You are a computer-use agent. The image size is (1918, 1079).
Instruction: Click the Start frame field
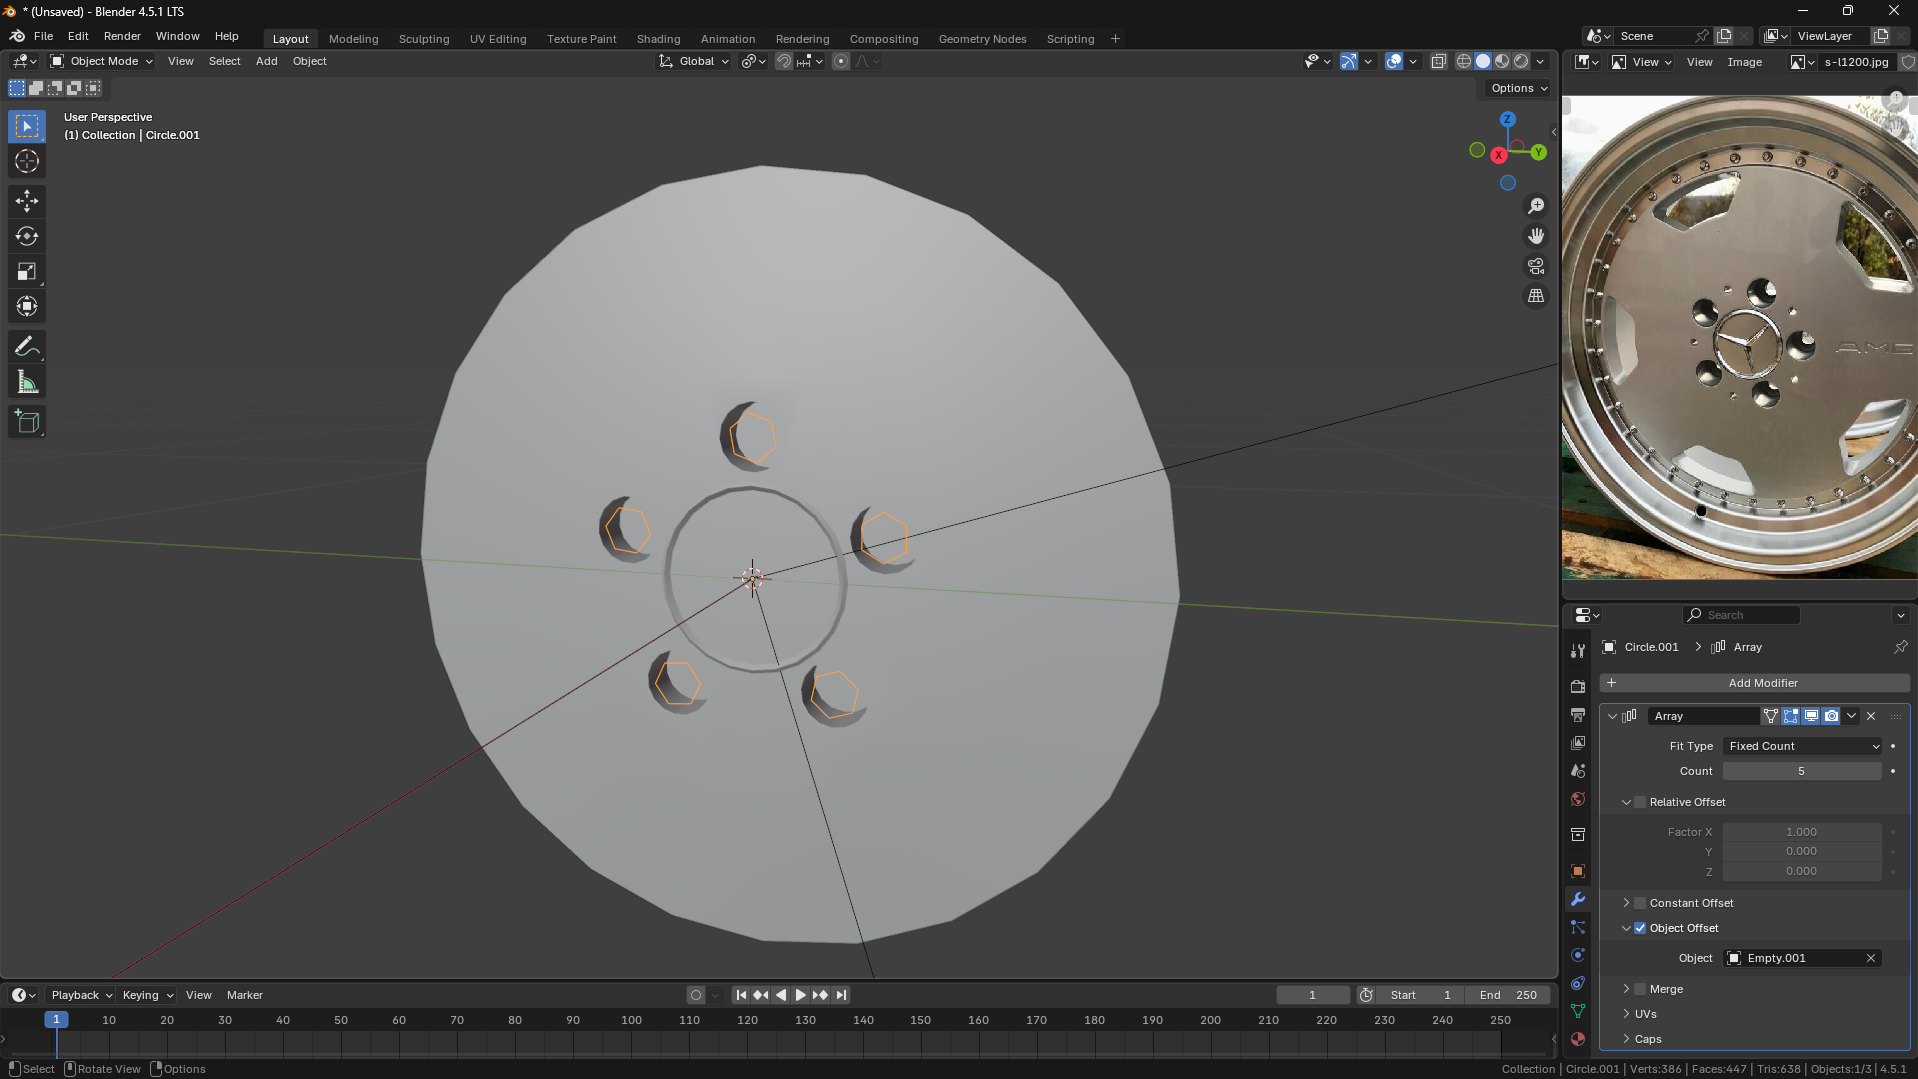click(x=1420, y=995)
